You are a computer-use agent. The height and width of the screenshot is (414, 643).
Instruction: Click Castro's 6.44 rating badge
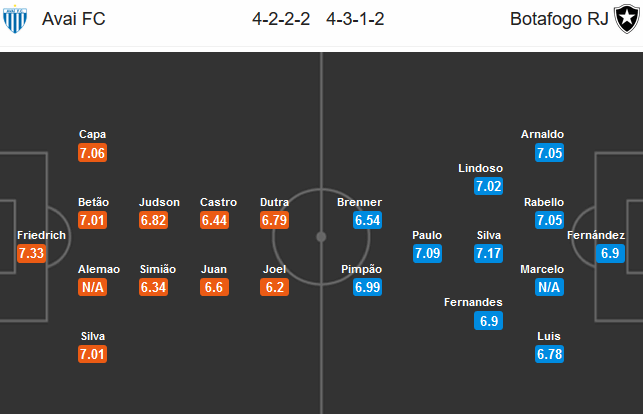pos(214,220)
